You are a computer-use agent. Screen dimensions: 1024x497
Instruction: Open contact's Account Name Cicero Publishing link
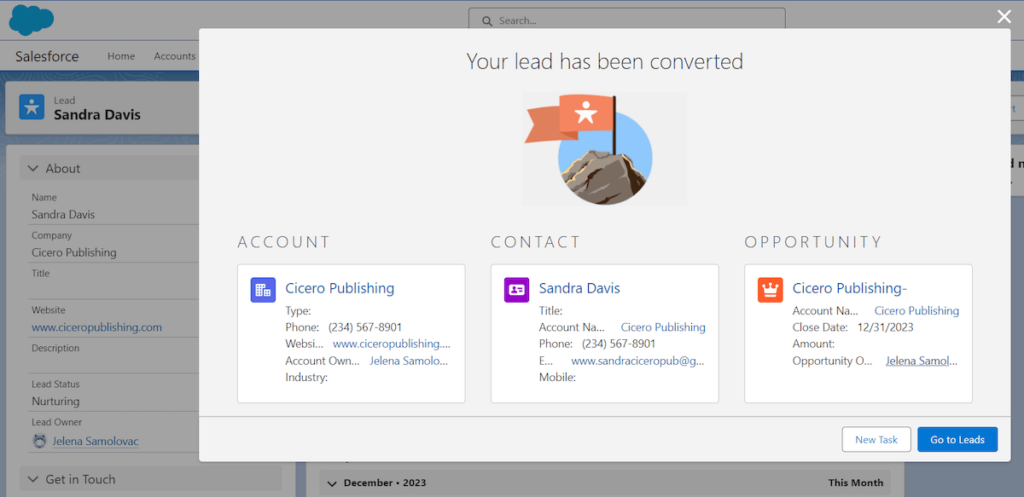click(x=663, y=327)
